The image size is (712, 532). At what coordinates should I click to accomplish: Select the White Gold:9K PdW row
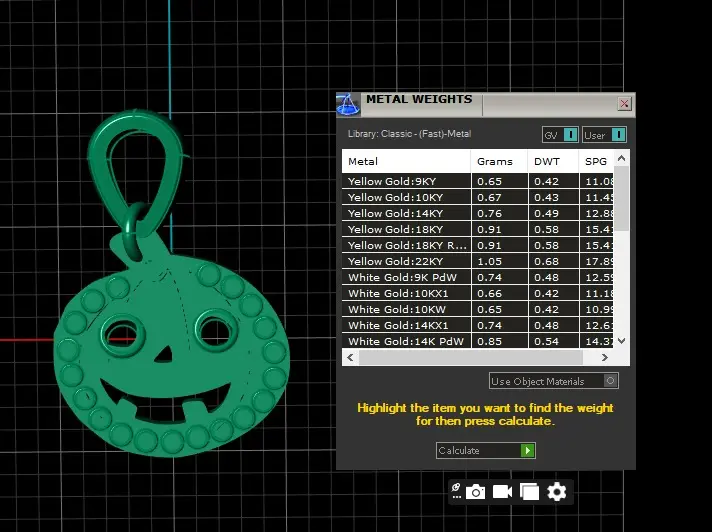[x=478, y=277]
